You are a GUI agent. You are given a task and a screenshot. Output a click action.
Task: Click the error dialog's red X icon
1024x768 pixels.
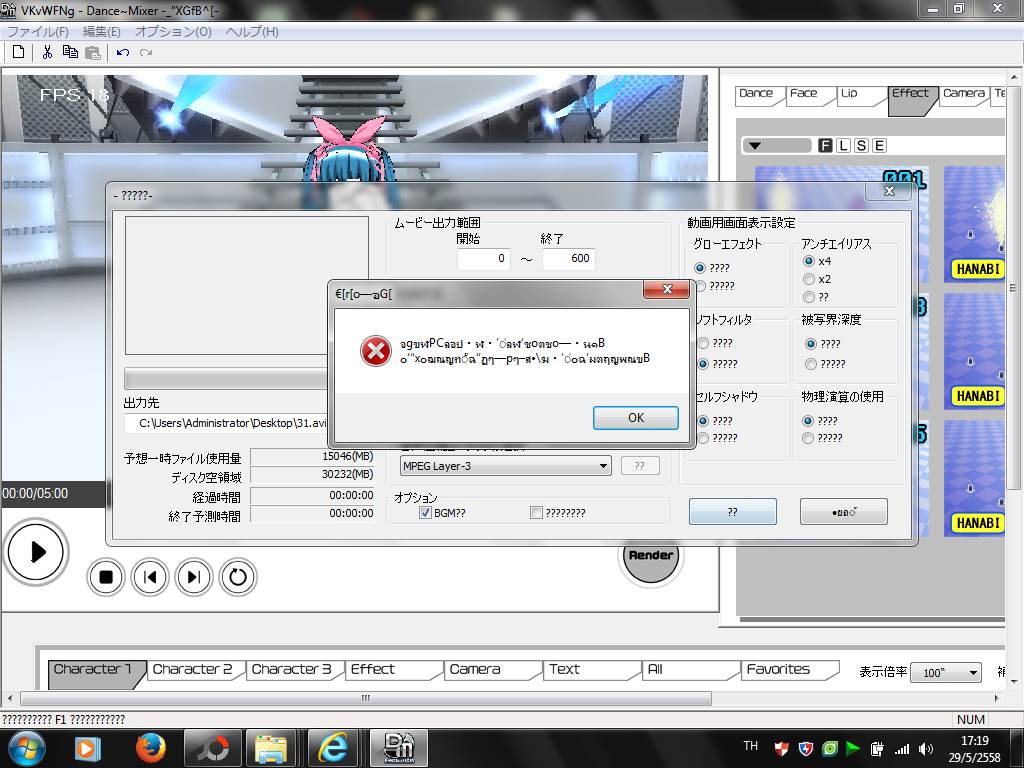tap(376, 351)
